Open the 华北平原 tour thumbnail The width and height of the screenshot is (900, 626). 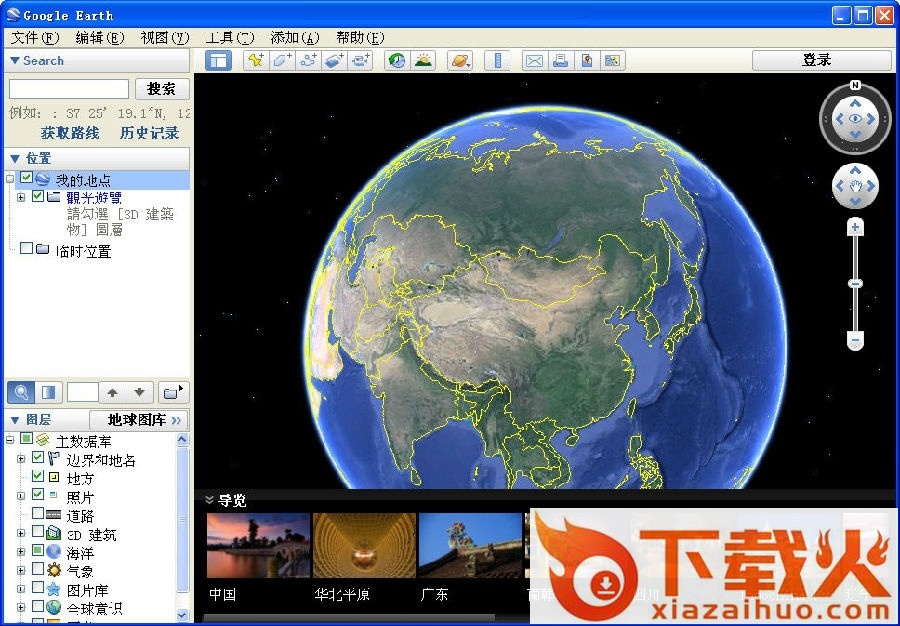(364, 545)
